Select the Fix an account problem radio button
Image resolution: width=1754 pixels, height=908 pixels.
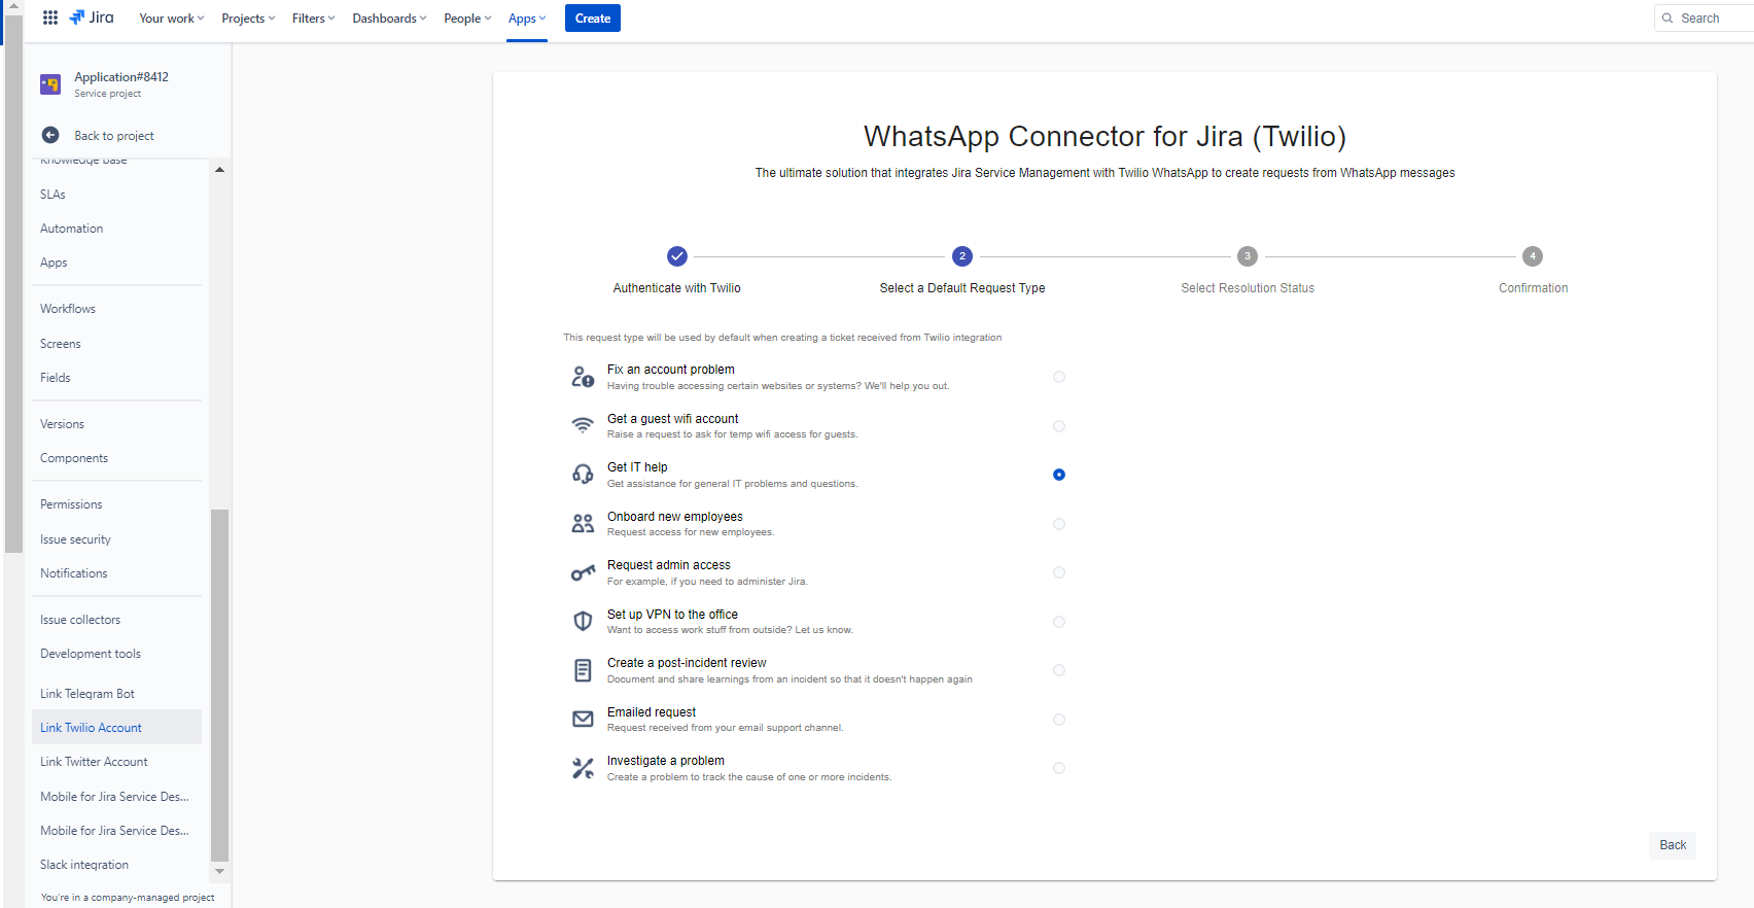pos(1059,377)
